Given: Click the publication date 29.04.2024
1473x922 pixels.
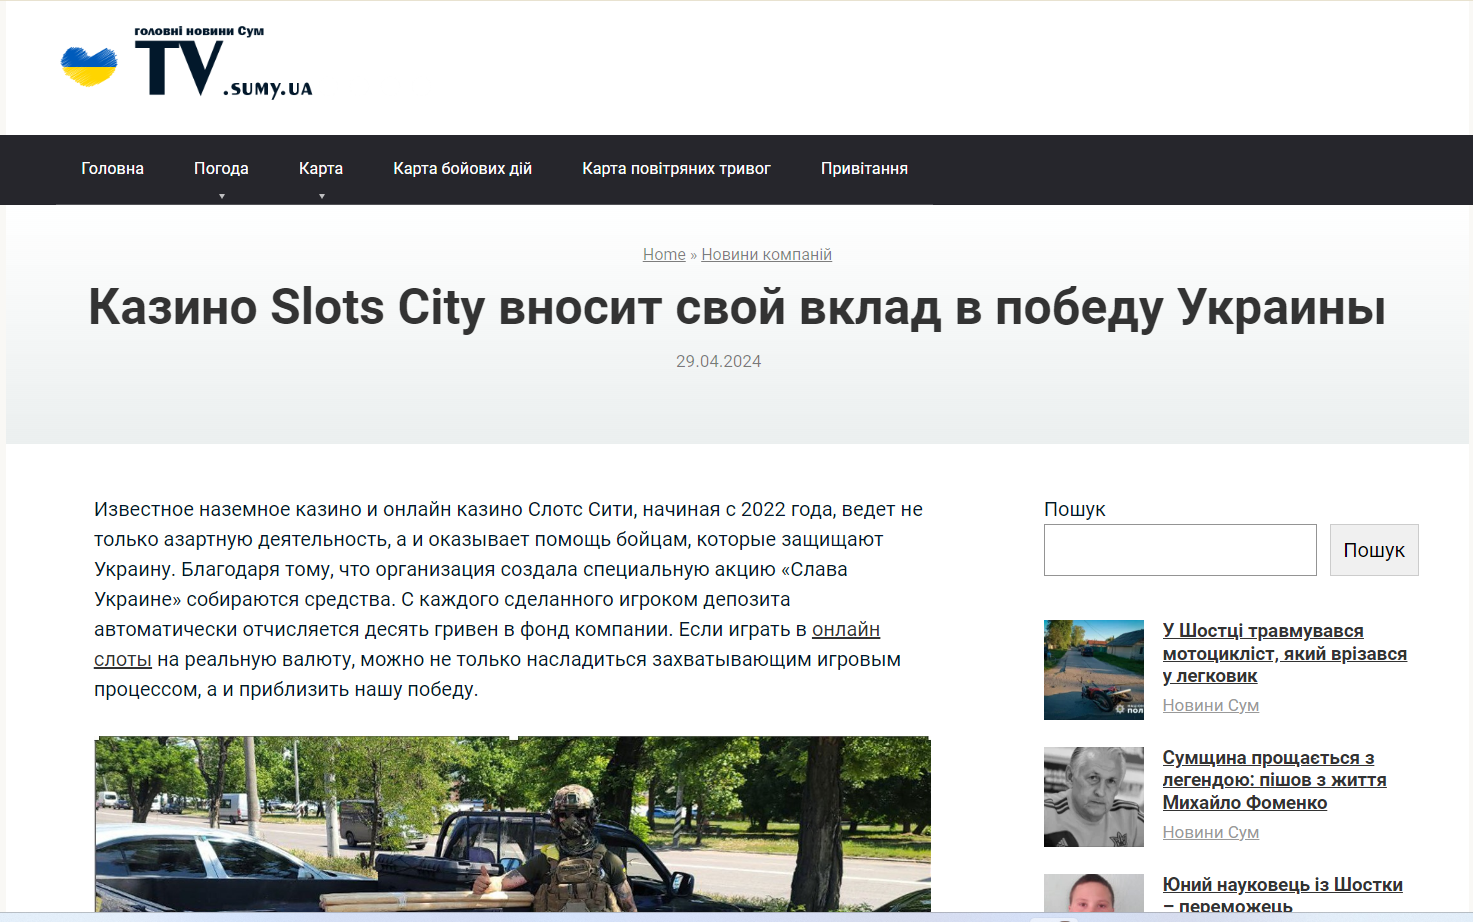Looking at the screenshot, I should pos(718,361).
